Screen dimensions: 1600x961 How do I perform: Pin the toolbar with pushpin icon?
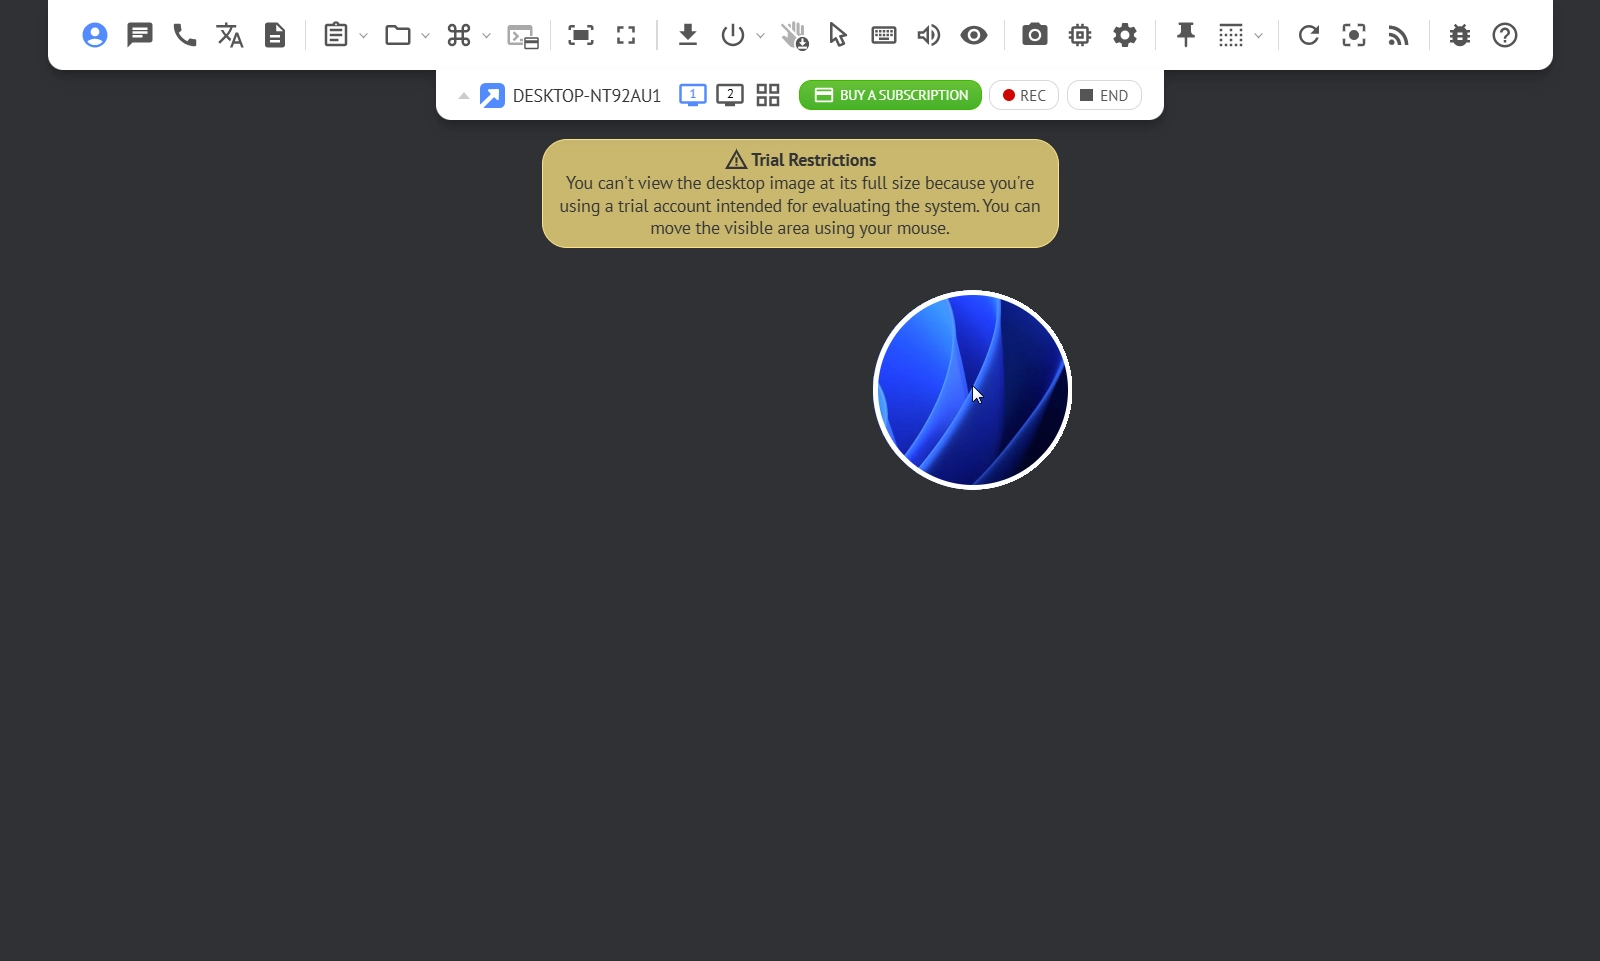(1186, 36)
